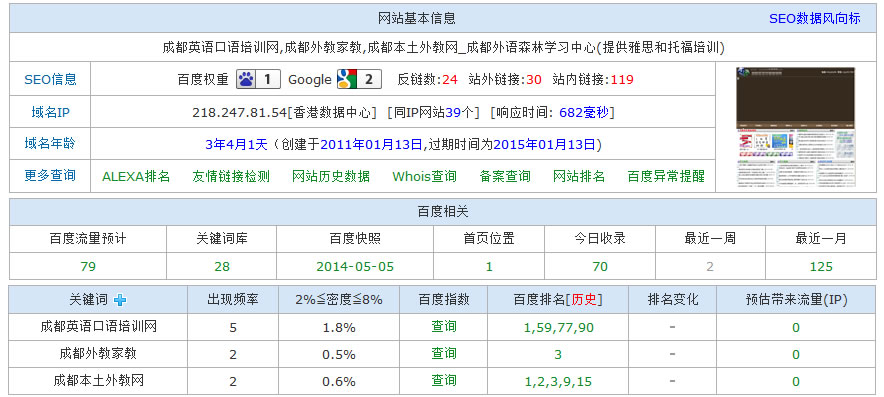The width and height of the screenshot is (884, 397).
Task: Select the keyword 成都英语口语培训网 cell
Action: 98,327
